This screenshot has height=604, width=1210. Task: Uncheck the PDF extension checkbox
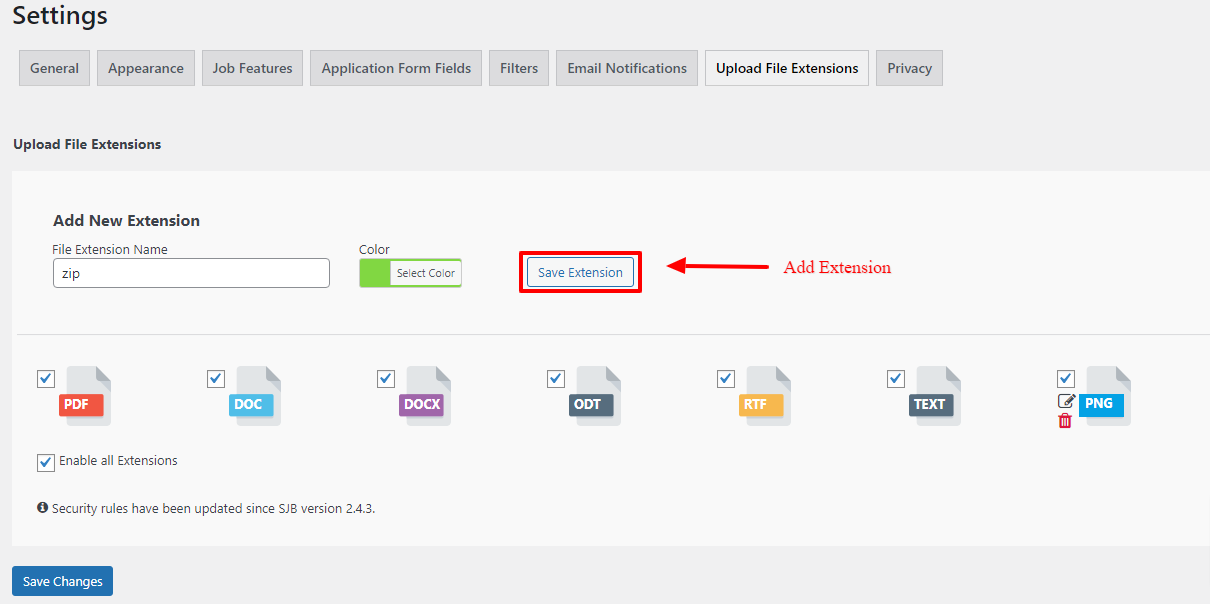pyautogui.click(x=46, y=379)
